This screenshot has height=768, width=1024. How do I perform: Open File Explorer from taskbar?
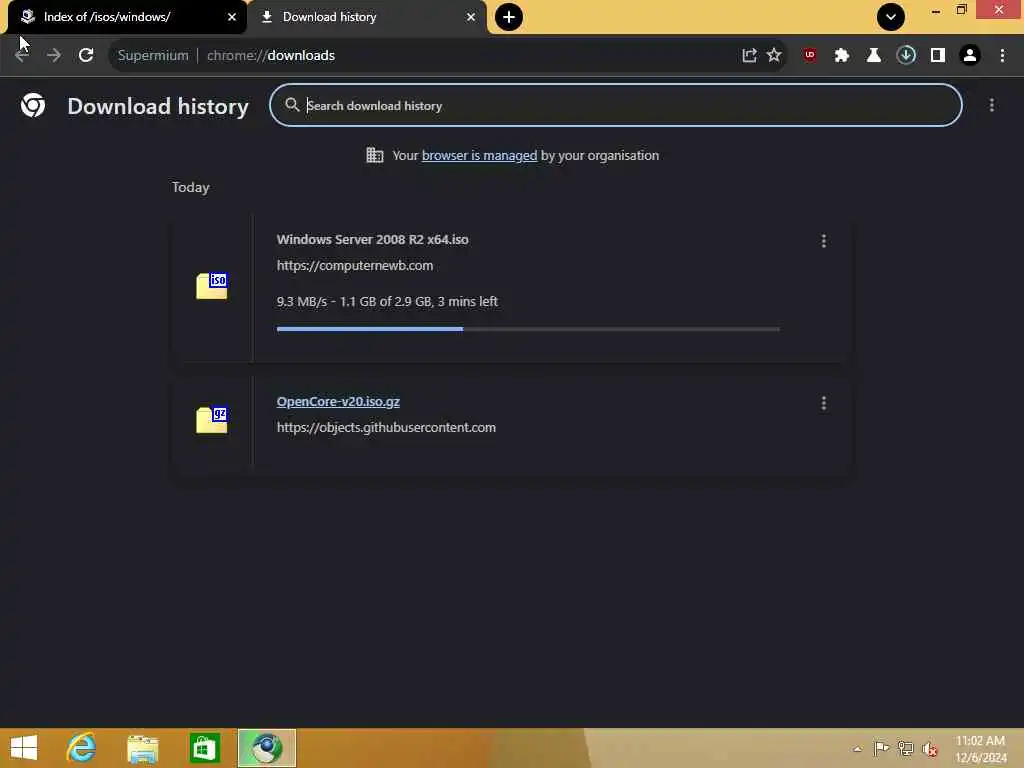tap(142, 748)
